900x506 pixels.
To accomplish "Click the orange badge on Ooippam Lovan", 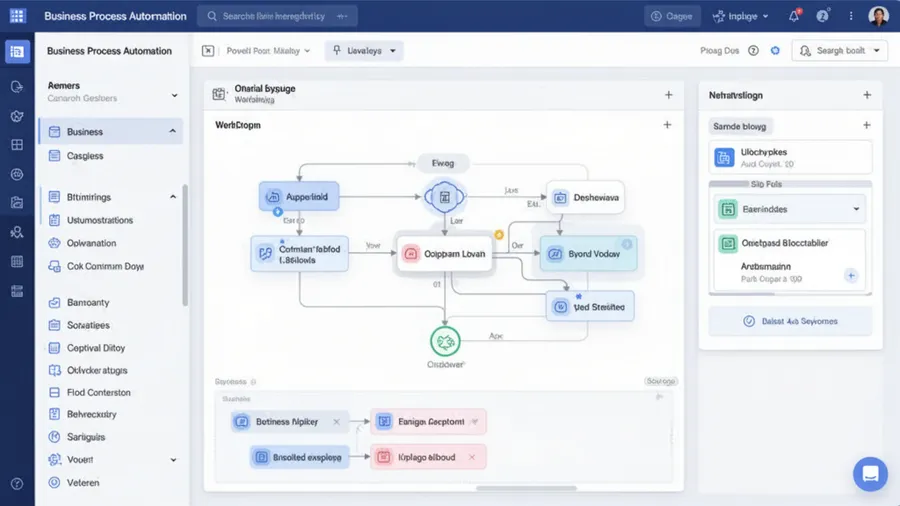I will [499, 235].
